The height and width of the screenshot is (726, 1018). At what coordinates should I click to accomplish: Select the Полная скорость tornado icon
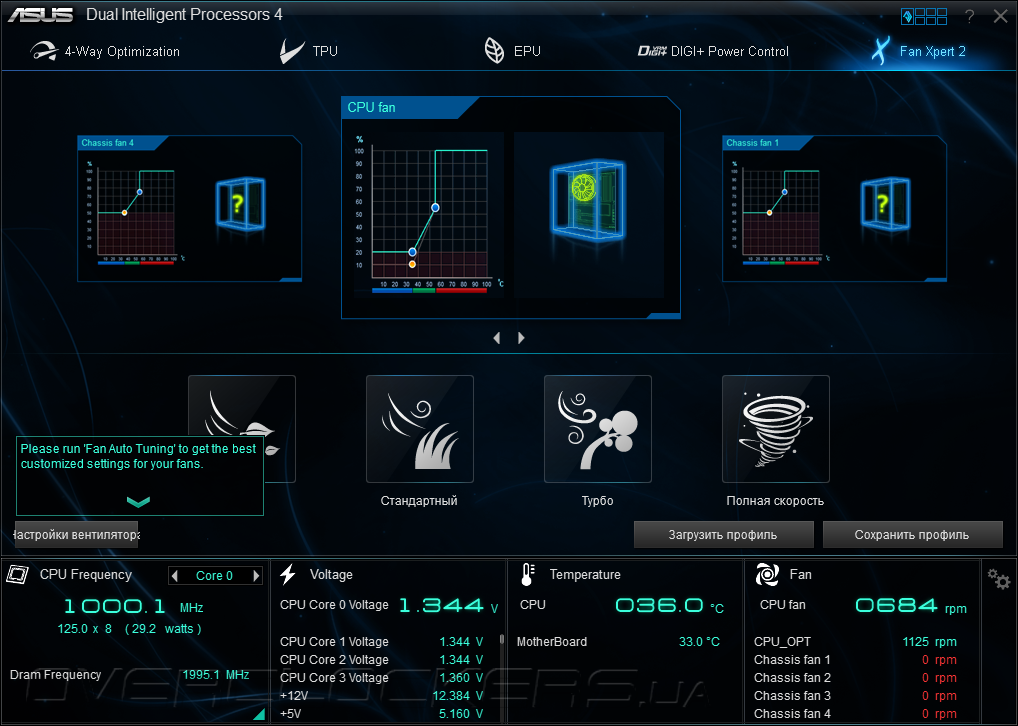776,429
